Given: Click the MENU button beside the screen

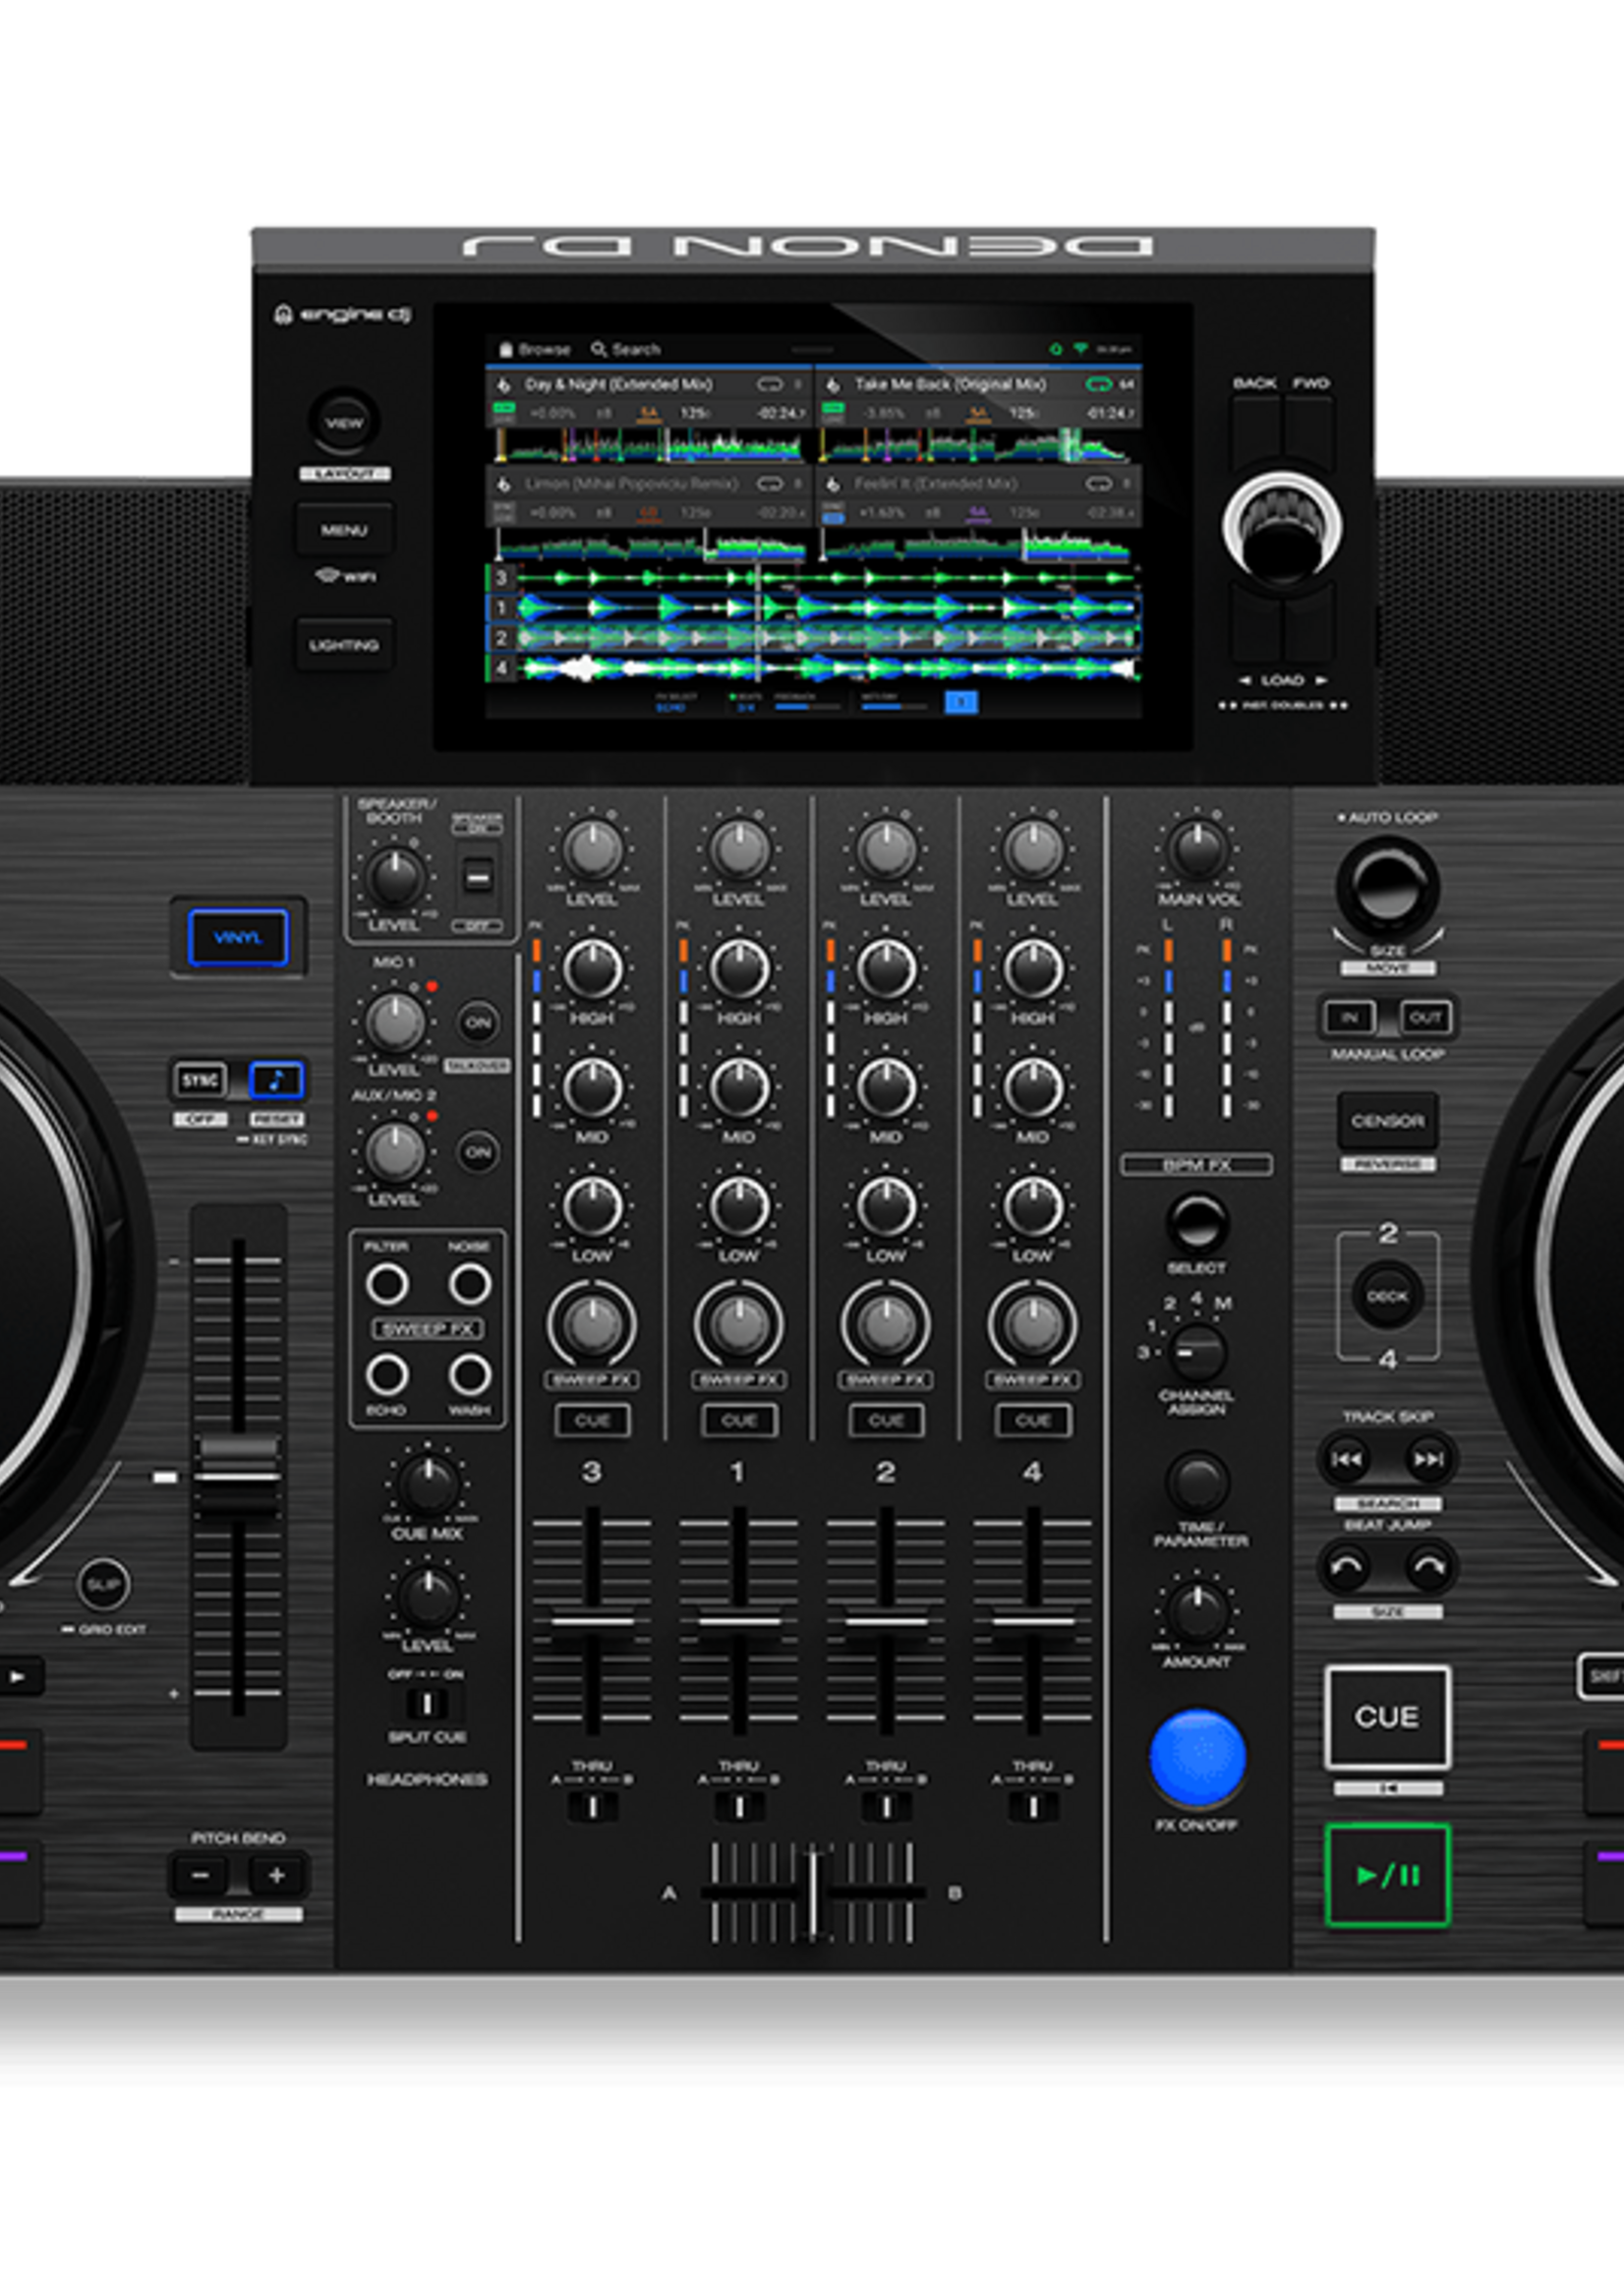Looking at the screenshot, I should coord(344,530).
